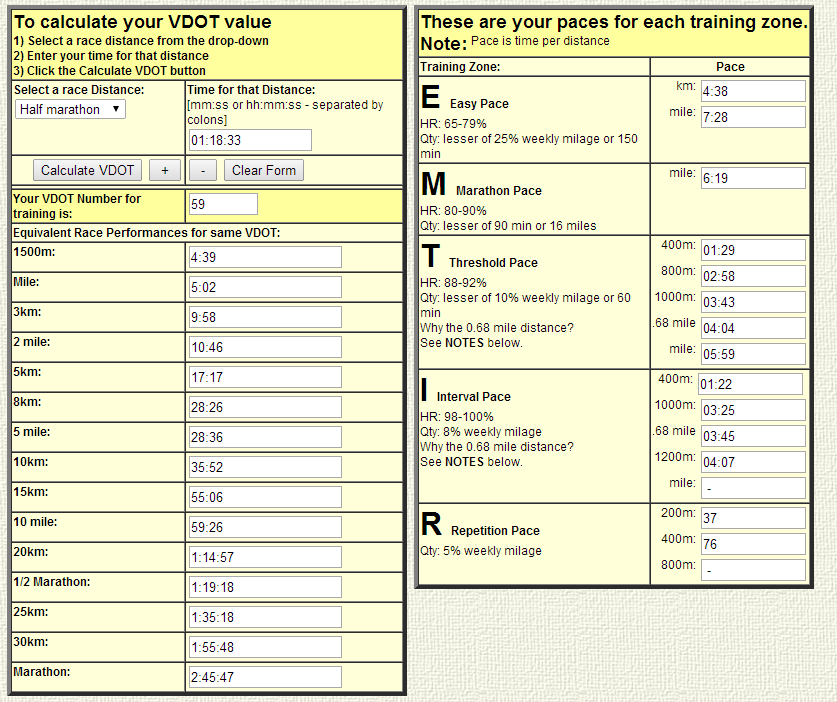
Task: Select the Threshold Pace 400m field
Action: click(752, 250)
